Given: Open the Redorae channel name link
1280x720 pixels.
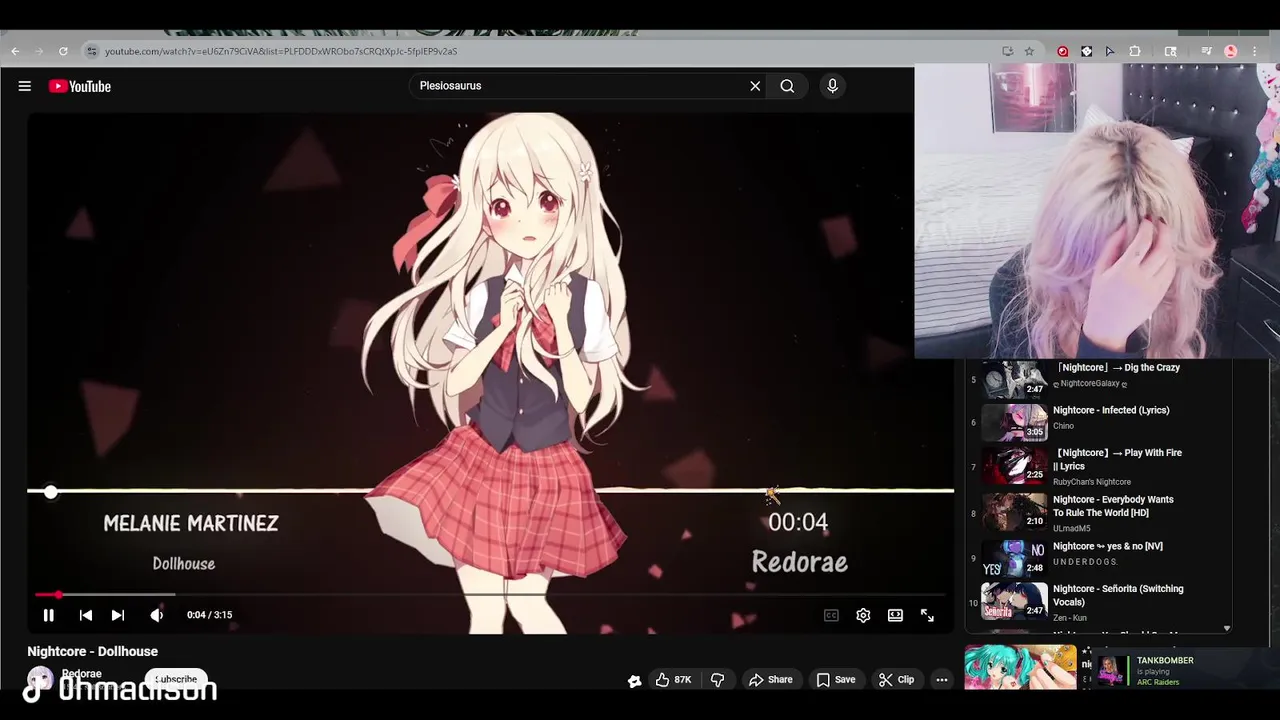Looking at the screenshot, I should 82,674.
